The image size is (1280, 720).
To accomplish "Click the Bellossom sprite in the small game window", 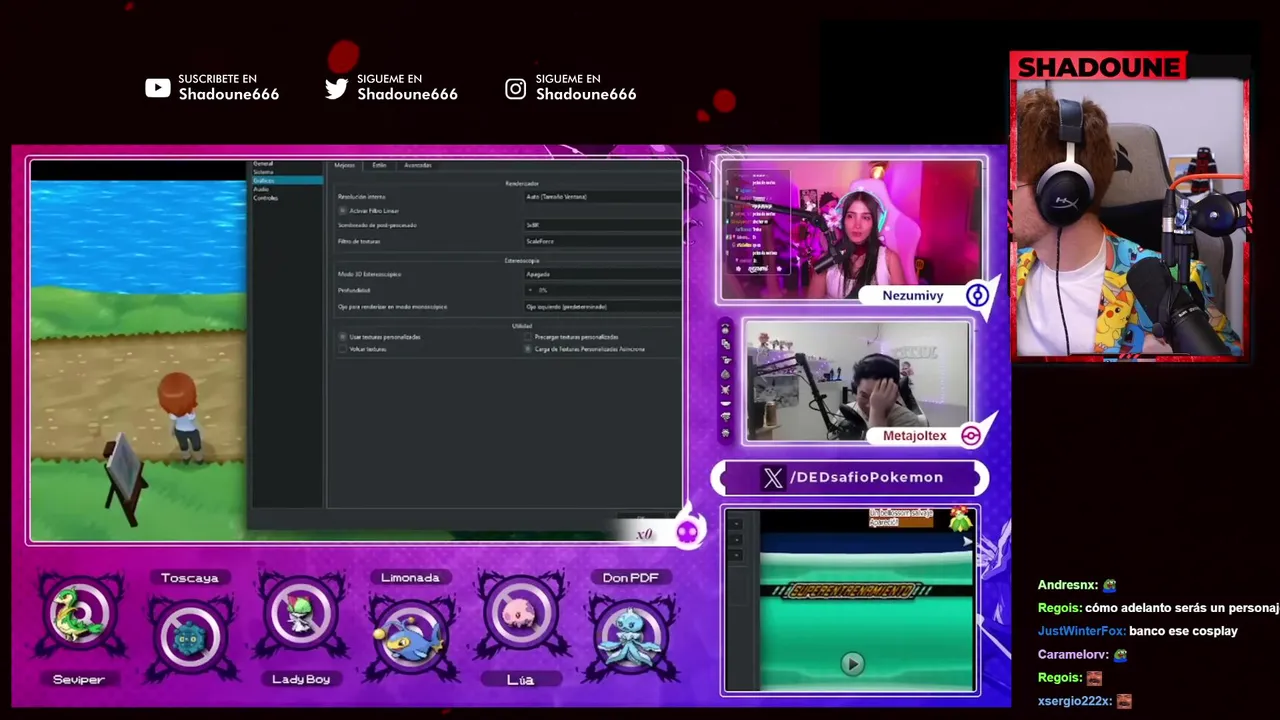I will pyautogui.click(x=960, y=519).
